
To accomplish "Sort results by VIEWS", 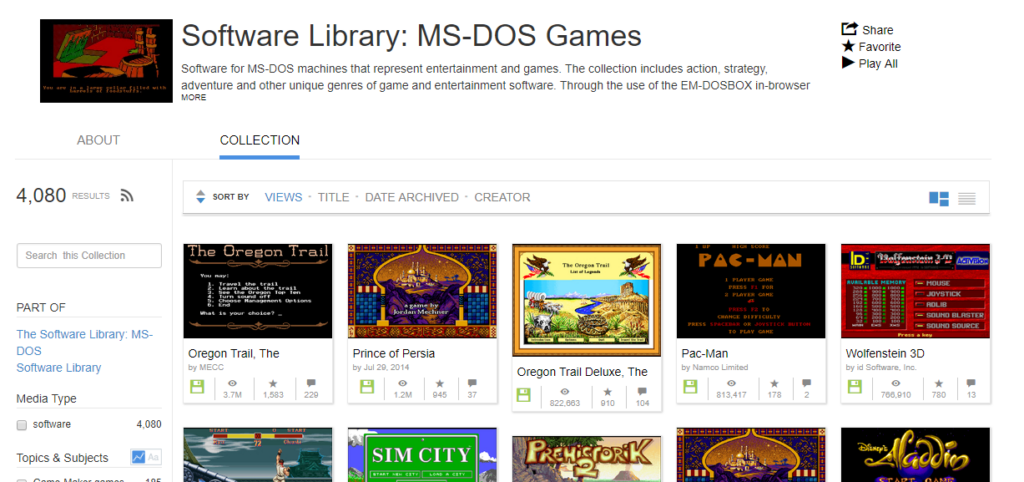I will 283,197.
